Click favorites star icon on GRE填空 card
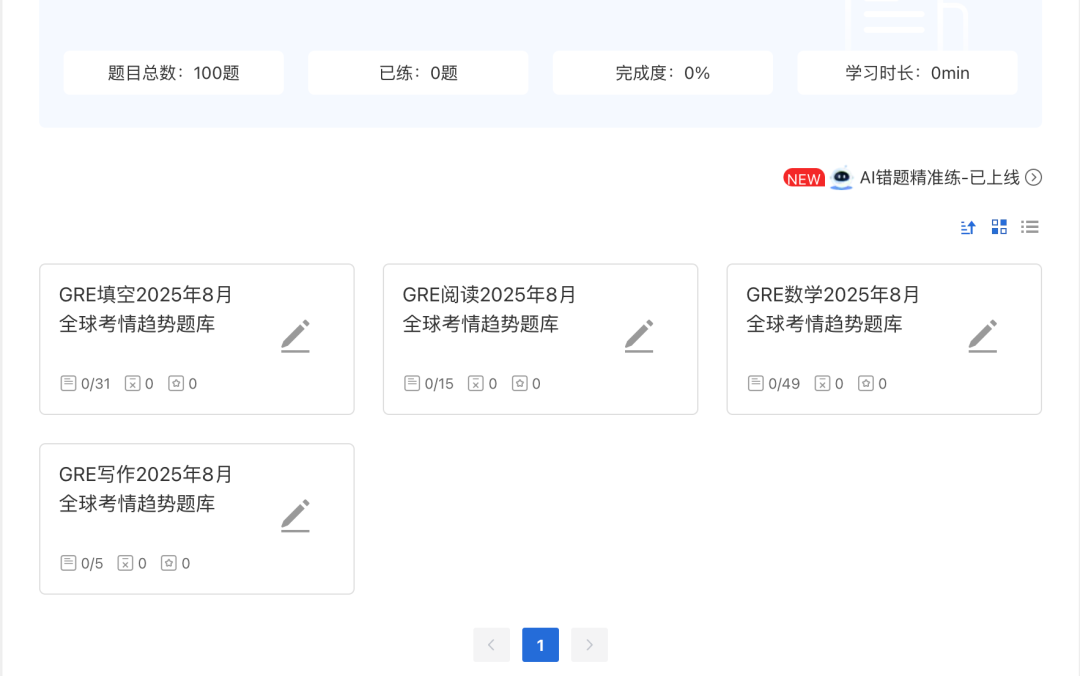1080x676 pixels. pyautogui.click(x=176, y=383)
